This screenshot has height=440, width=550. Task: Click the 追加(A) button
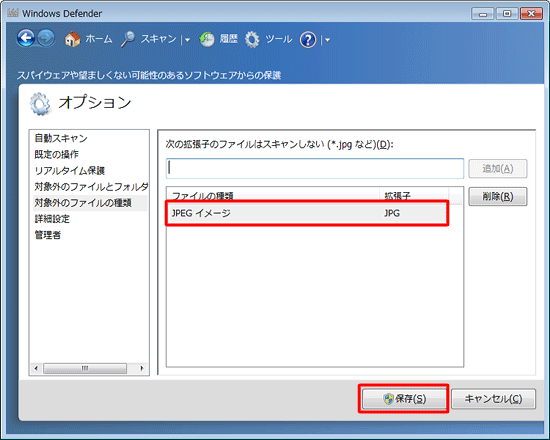pos(497,169)
